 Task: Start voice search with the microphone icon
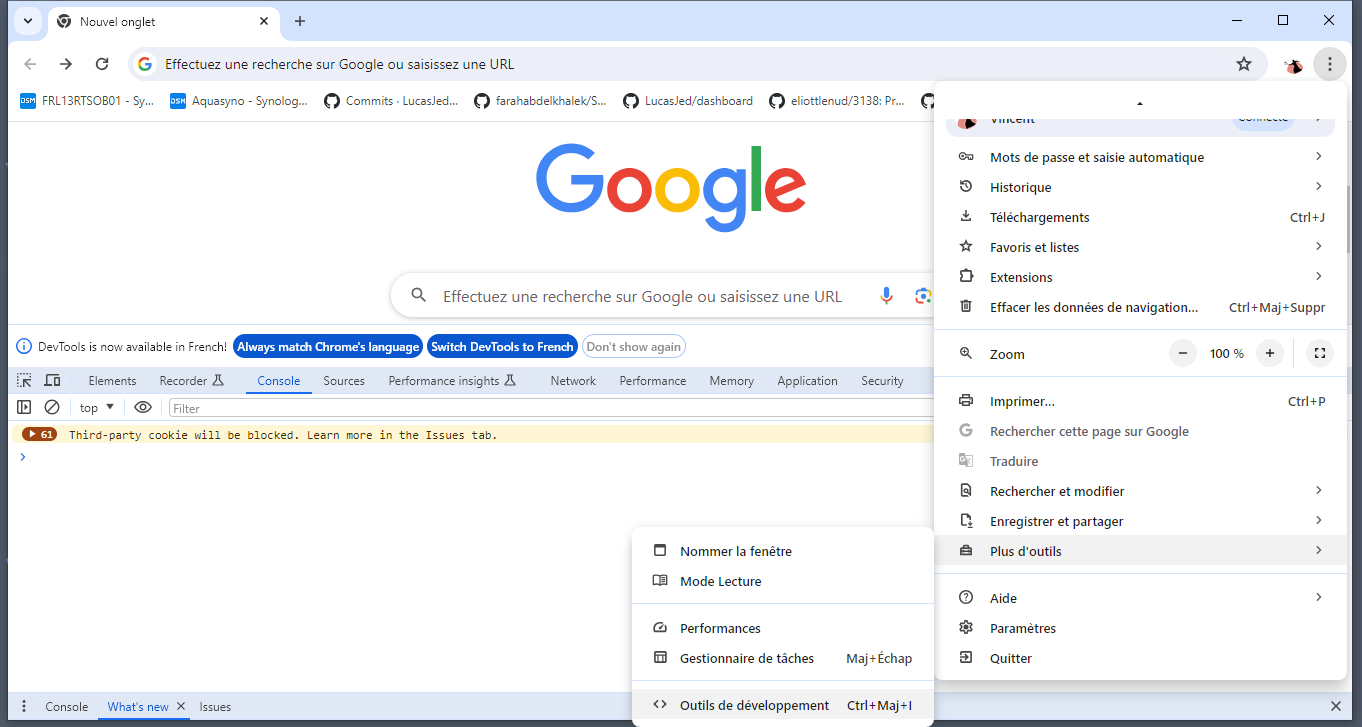pyautogui.click(x=886, y=296)
